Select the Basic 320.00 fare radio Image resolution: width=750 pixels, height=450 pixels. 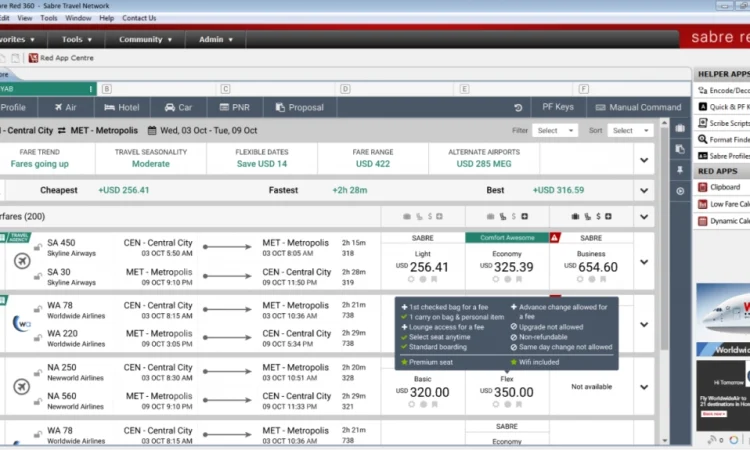[x=411, y=405]
